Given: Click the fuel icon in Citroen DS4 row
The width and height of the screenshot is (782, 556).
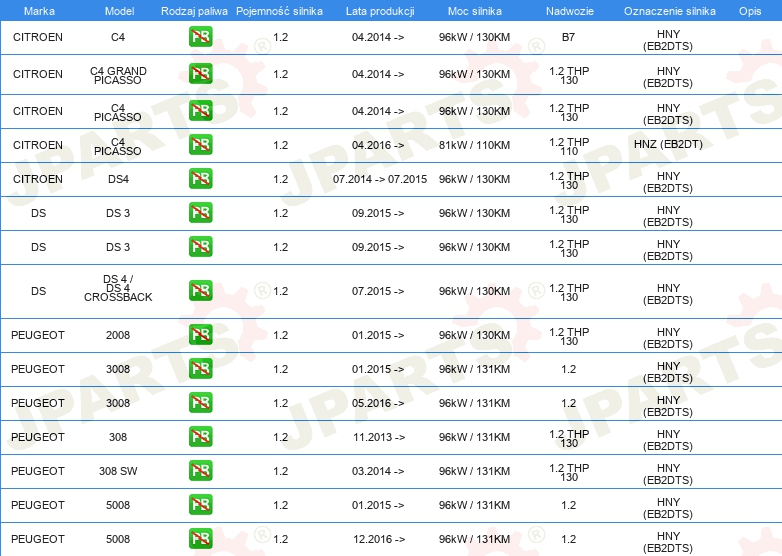Looking at the screenshot, I should click(x=200, y=179).
